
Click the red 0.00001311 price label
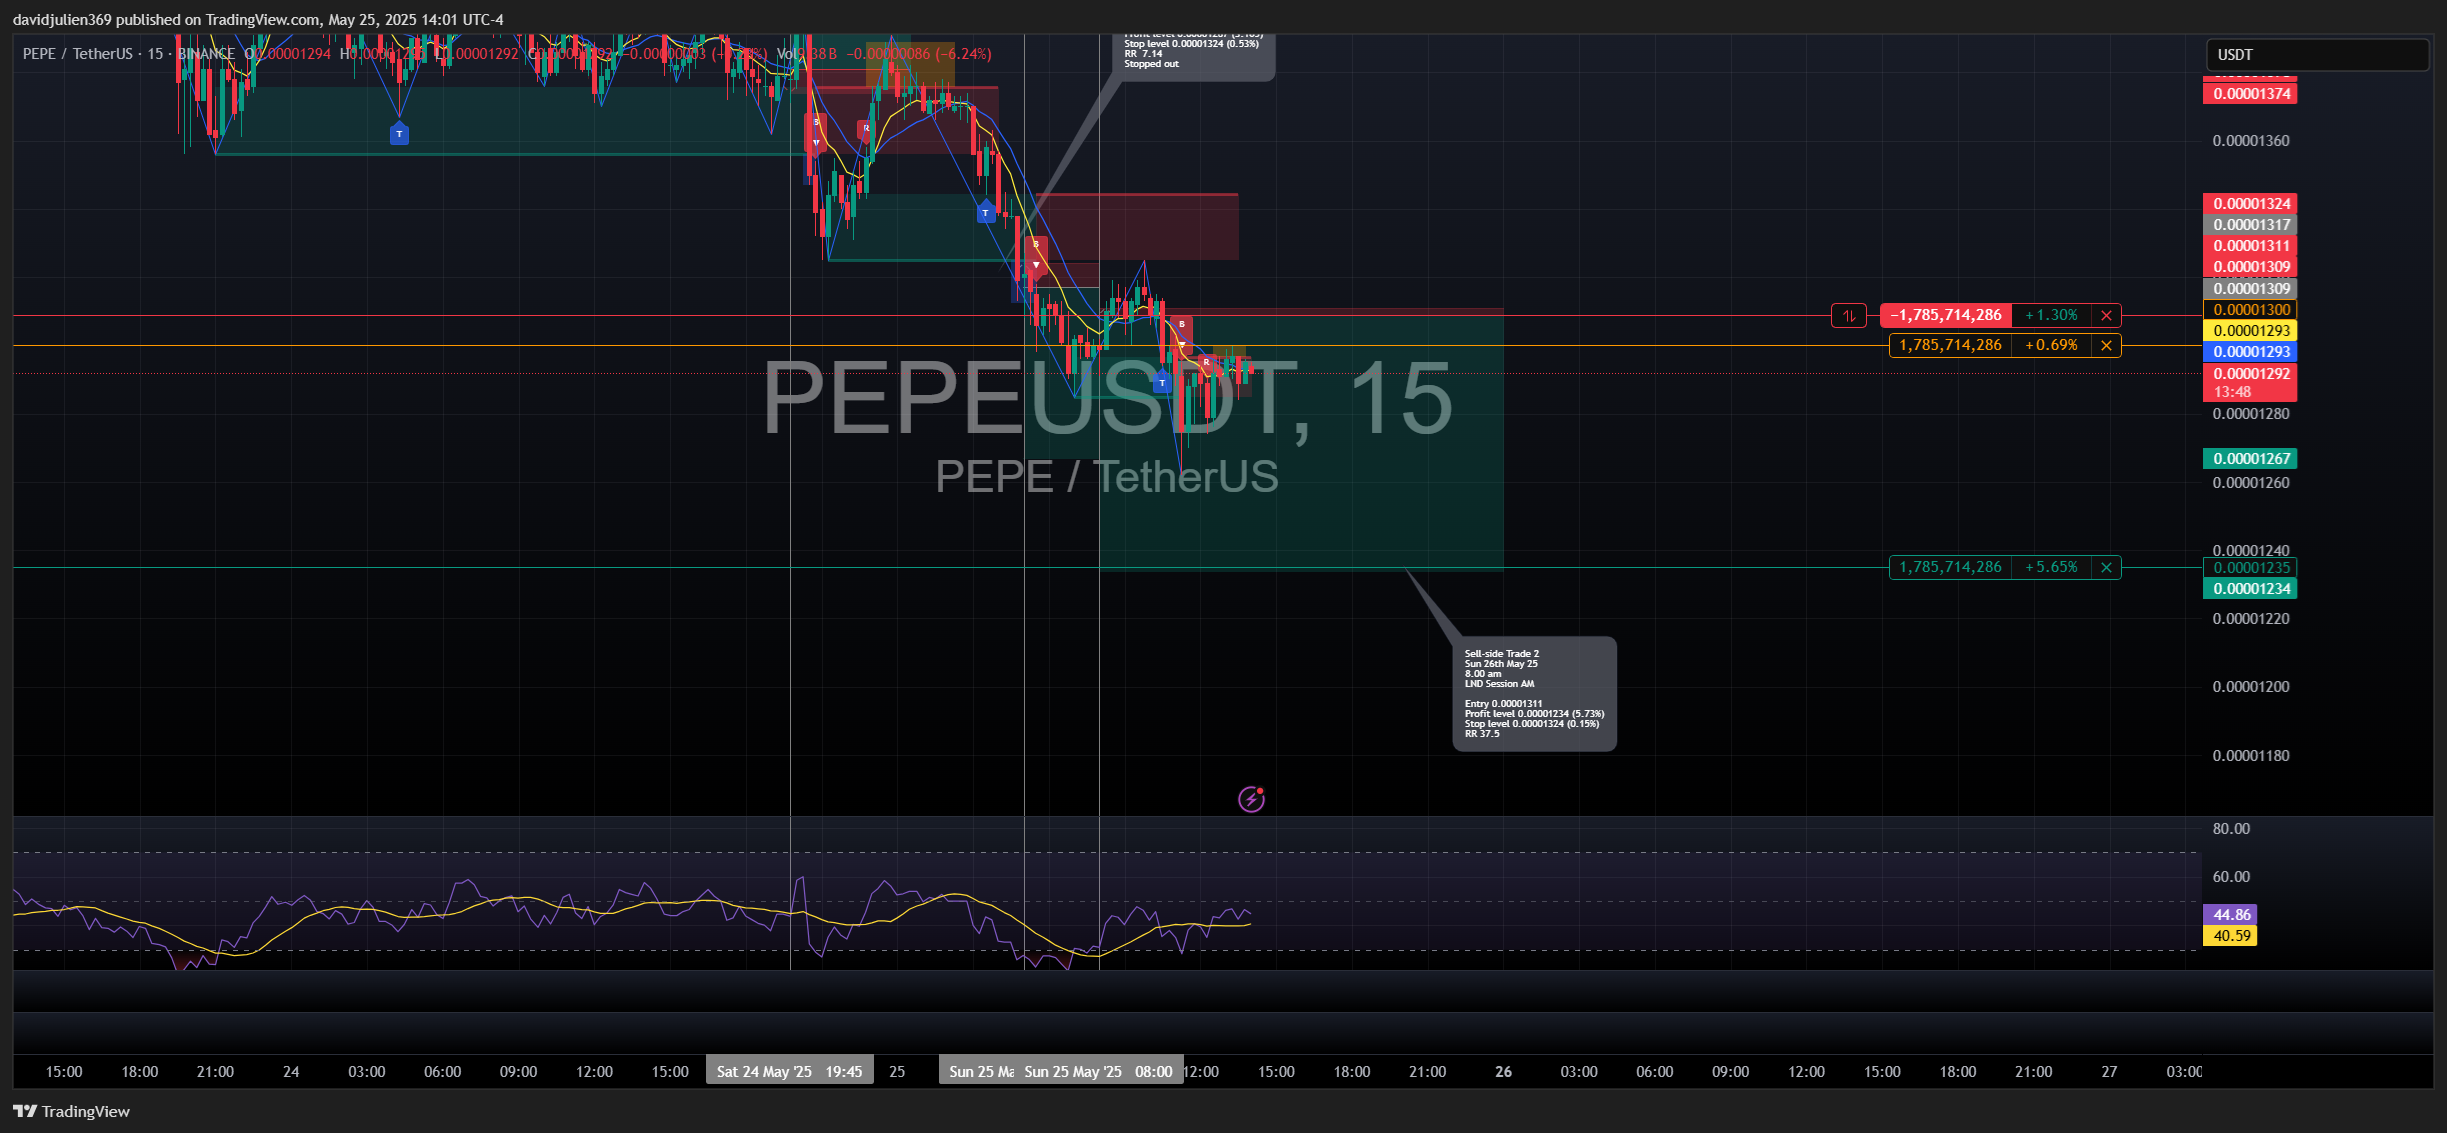pyautogui.click(x=2250, y=246)
